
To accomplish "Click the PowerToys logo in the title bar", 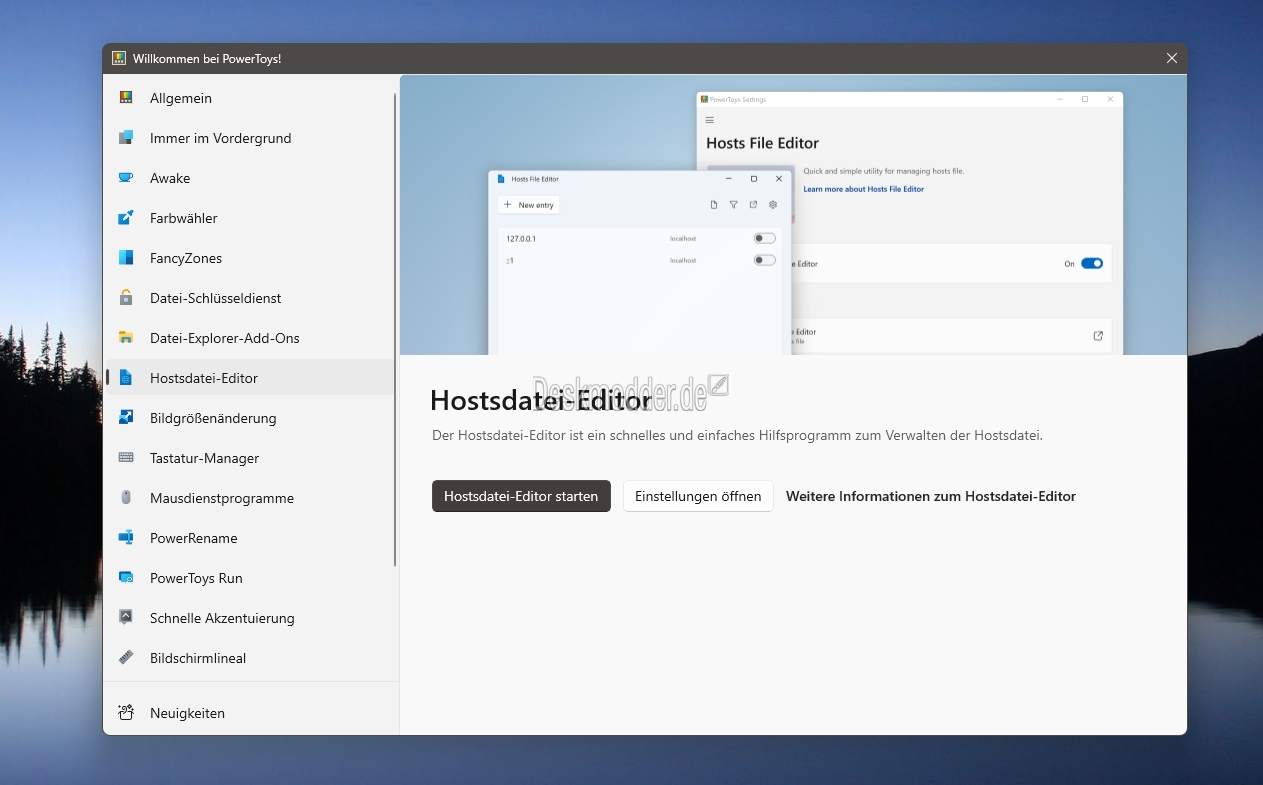I will click(119, 59).
